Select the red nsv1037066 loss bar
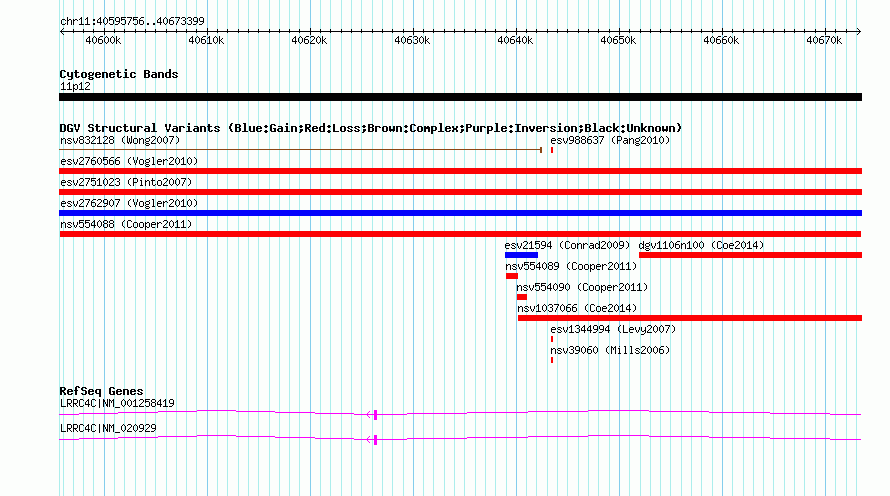 coord(690,318)
